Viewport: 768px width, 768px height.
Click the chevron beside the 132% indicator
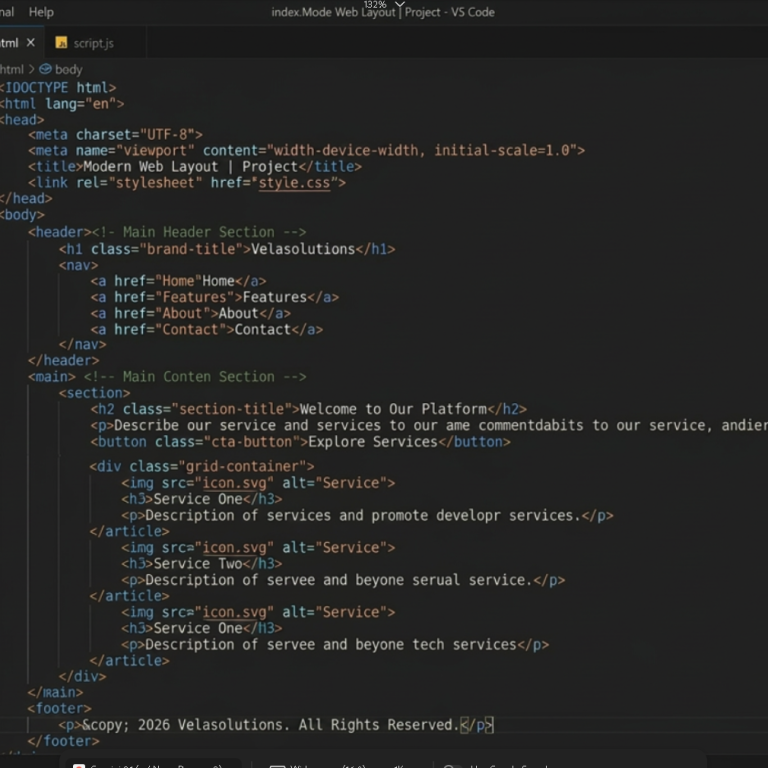pos(400,4)
